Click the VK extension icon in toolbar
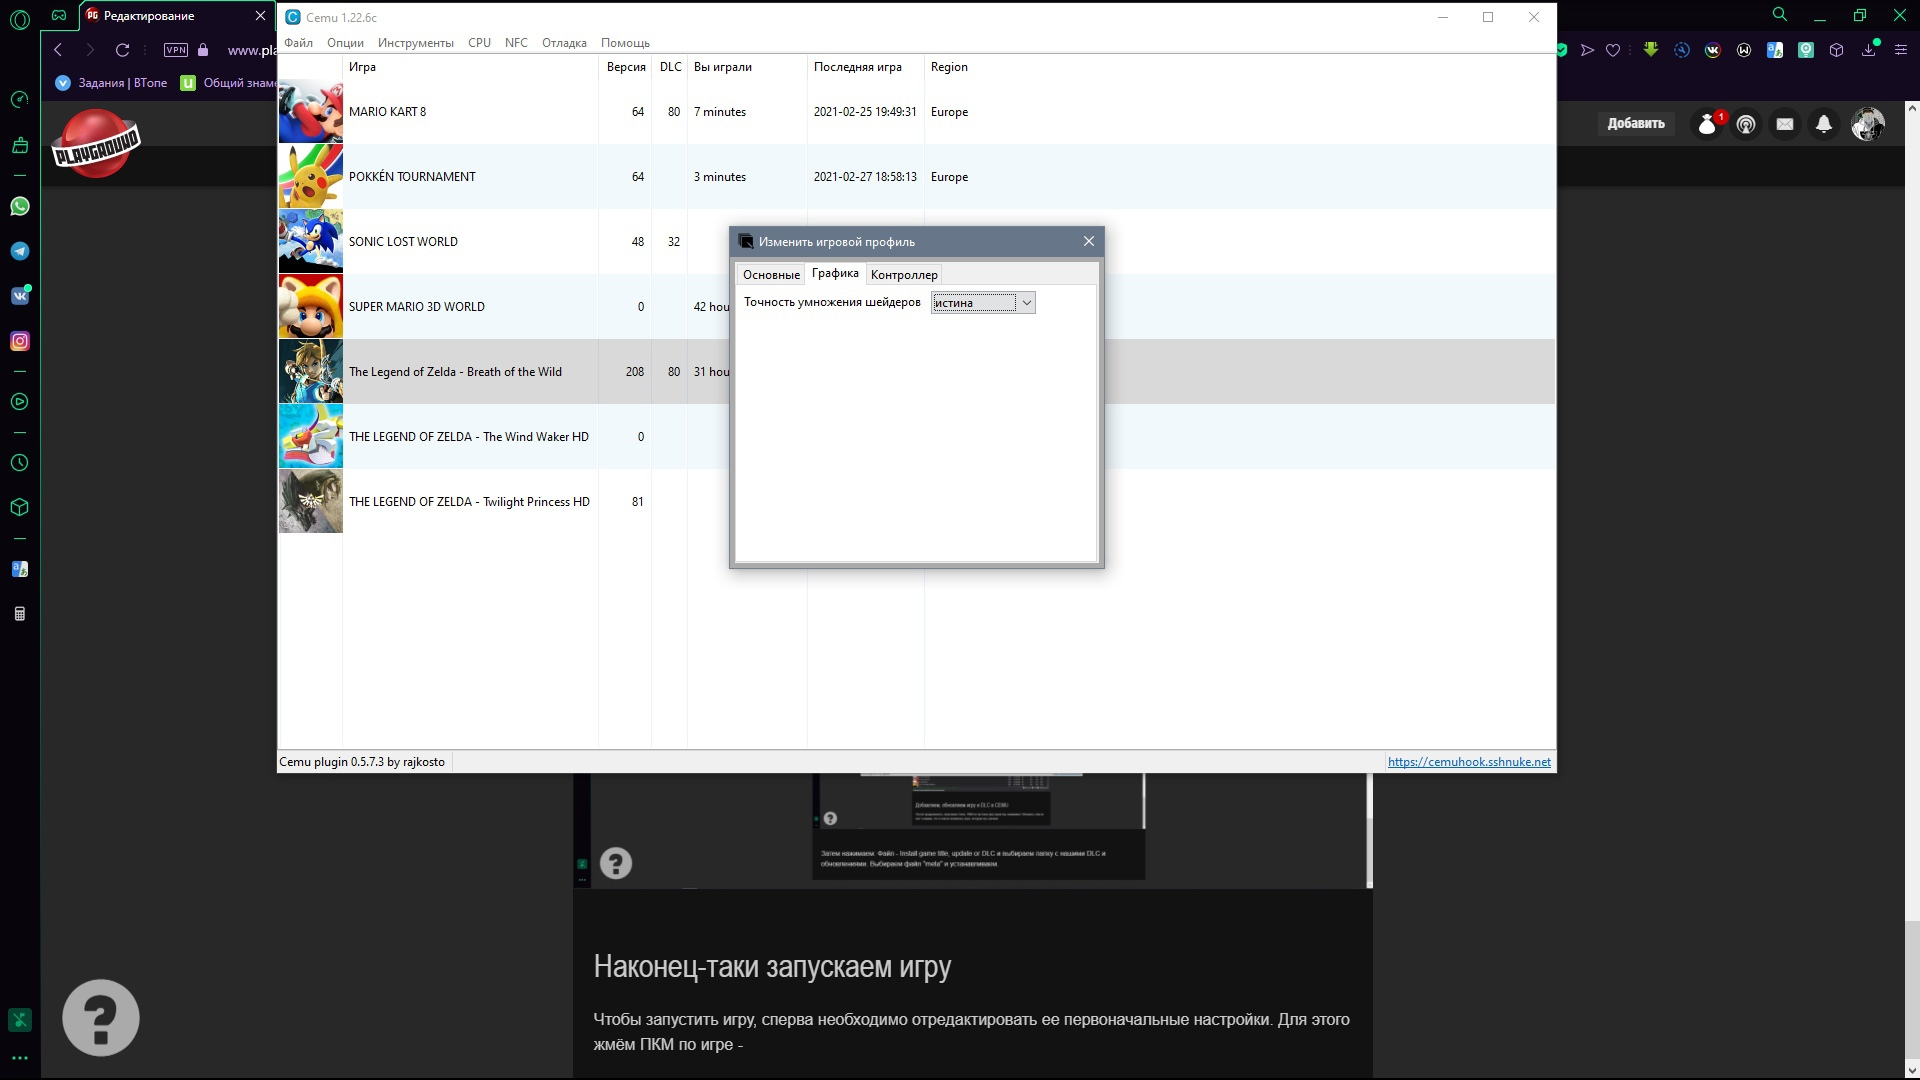Screen dimensions: 1920x1080 [1713, 50]
